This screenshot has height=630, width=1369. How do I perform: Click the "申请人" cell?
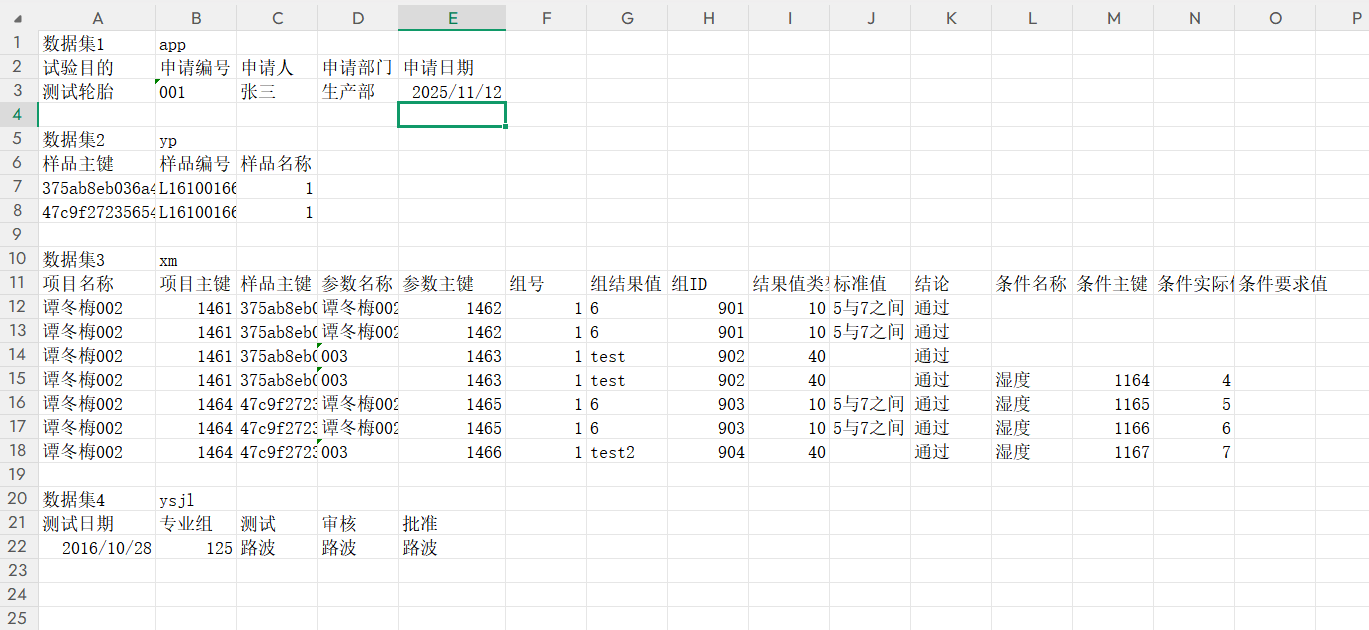pyautogui.click(x=277, y=67)
